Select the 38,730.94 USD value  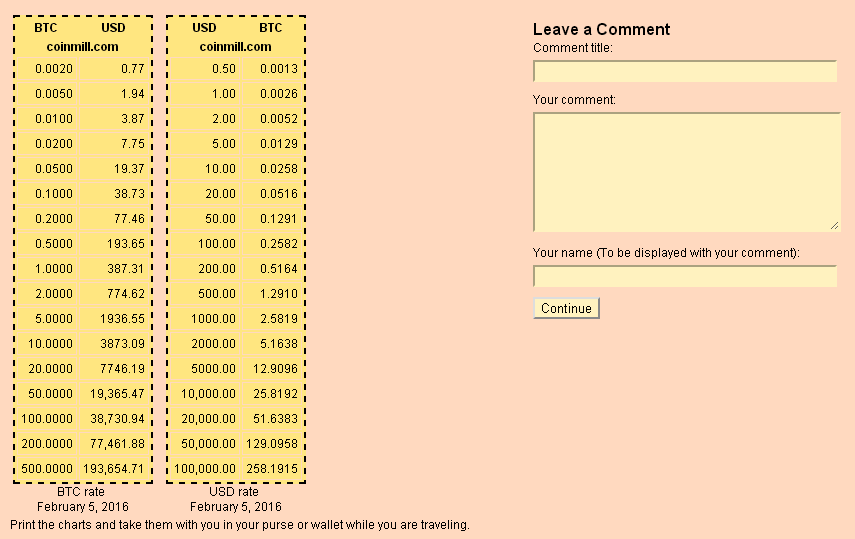point(117,419)
